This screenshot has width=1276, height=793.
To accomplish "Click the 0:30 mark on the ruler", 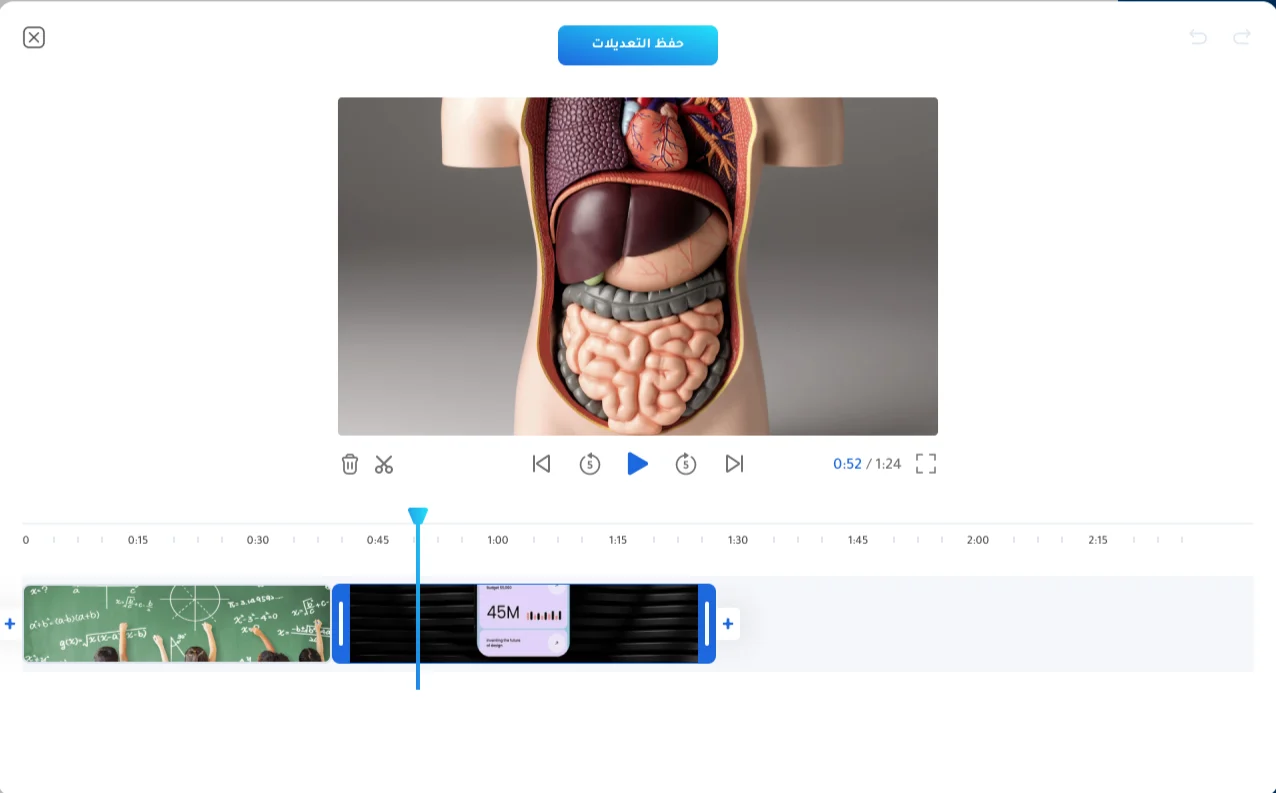I will point(258,540).
